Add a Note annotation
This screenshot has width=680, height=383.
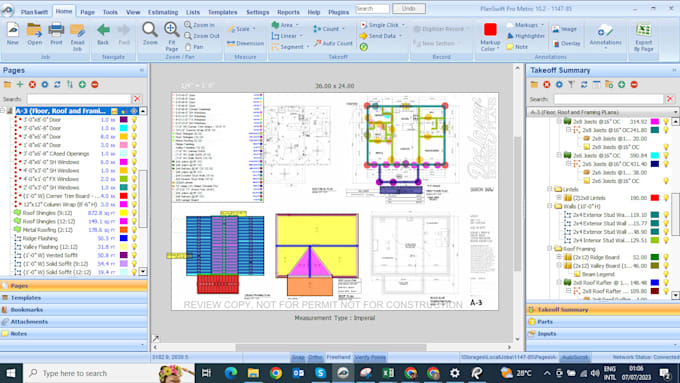517,46
